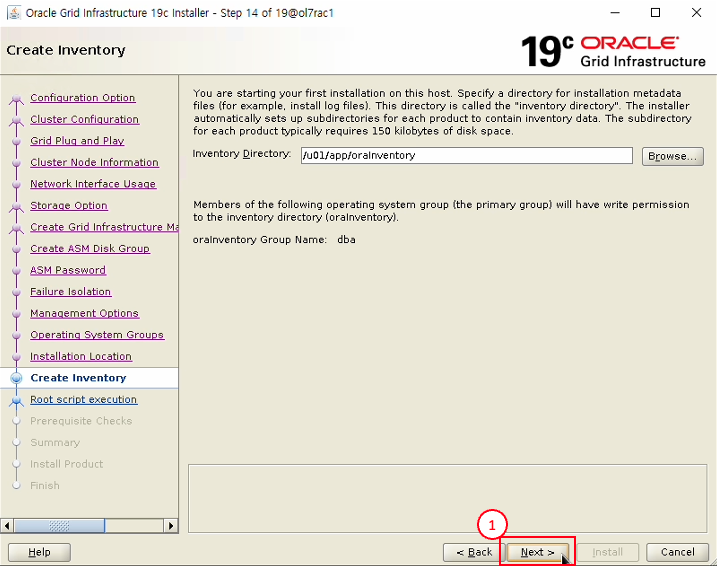Viewport: 717px width, 566px height.
Task: Click the Create Inventory step bullet icon
Action: click(x=16, y=378)
